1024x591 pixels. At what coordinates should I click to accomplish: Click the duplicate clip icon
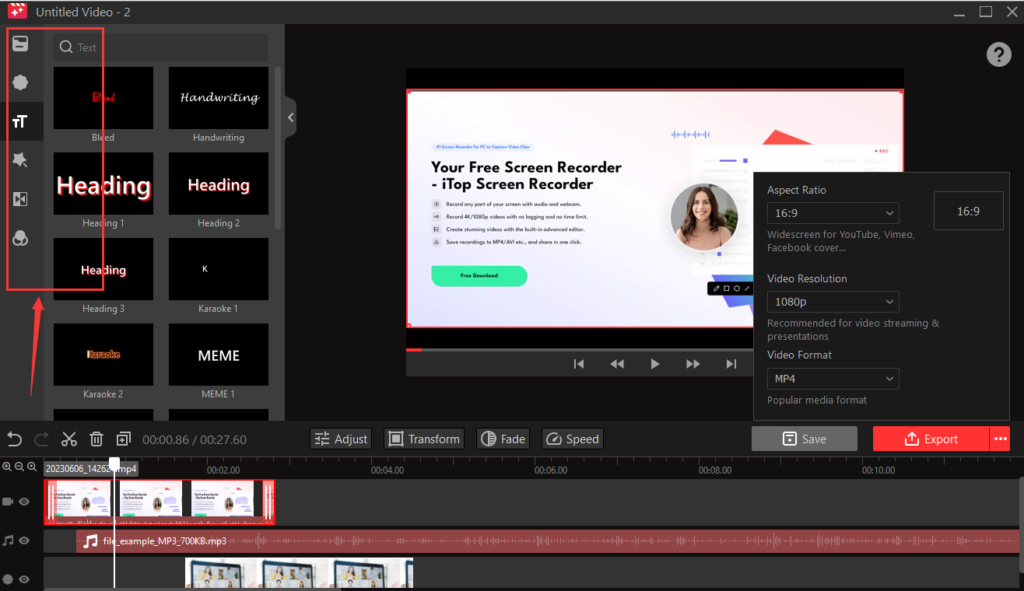(123, 439)
